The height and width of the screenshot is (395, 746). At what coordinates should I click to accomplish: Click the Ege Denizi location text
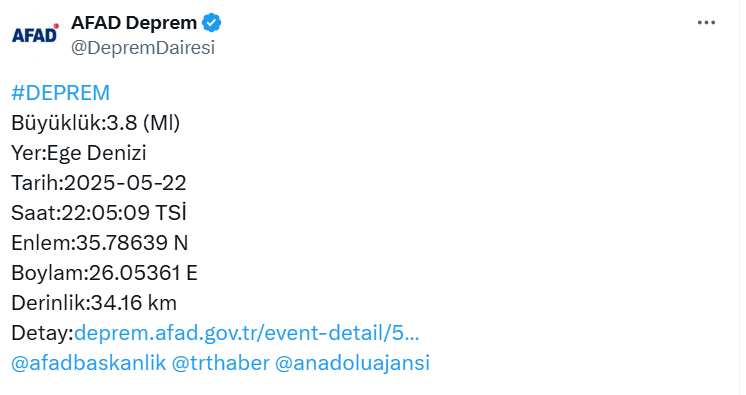coord(97,153)
